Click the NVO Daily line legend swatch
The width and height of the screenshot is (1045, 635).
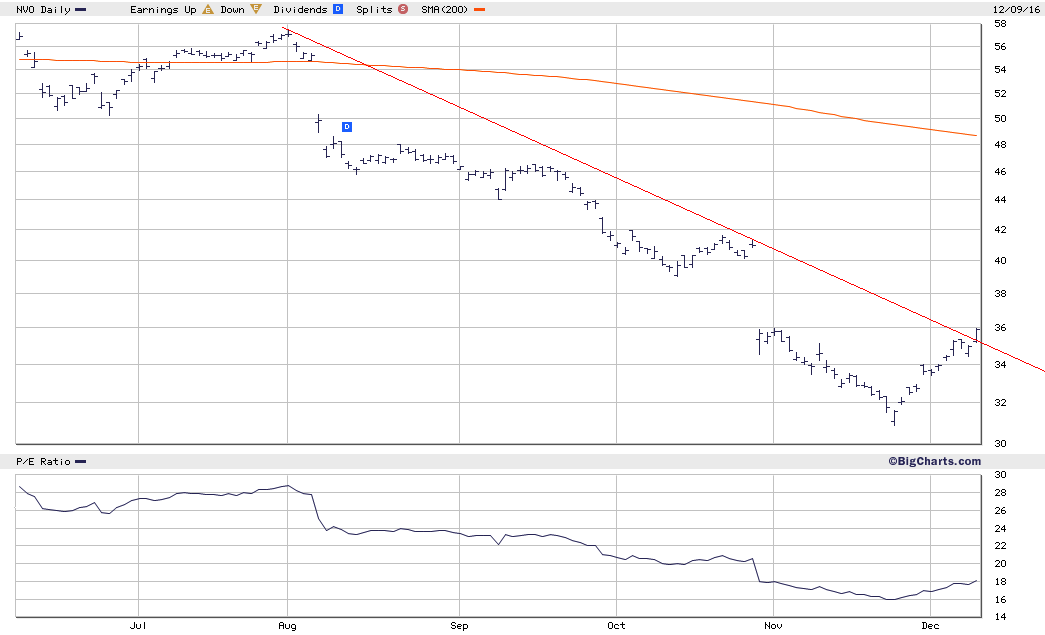(x=81, y=10)
